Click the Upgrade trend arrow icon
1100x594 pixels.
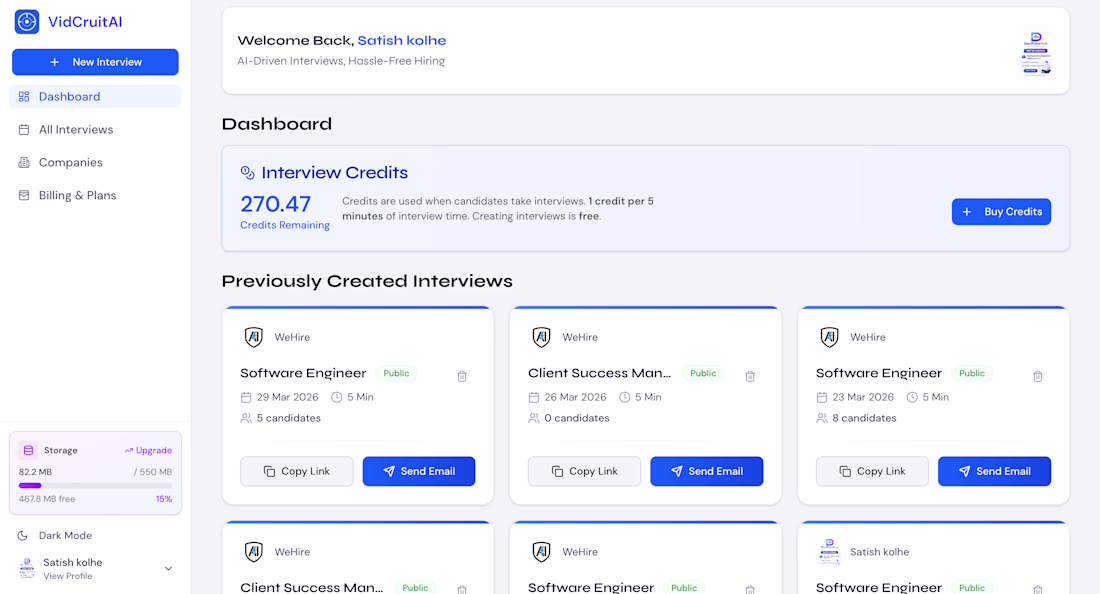click(x=128, y=450)
